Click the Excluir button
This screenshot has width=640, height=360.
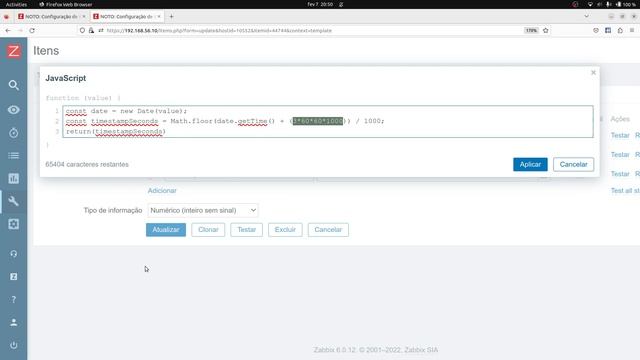[285, 230]
